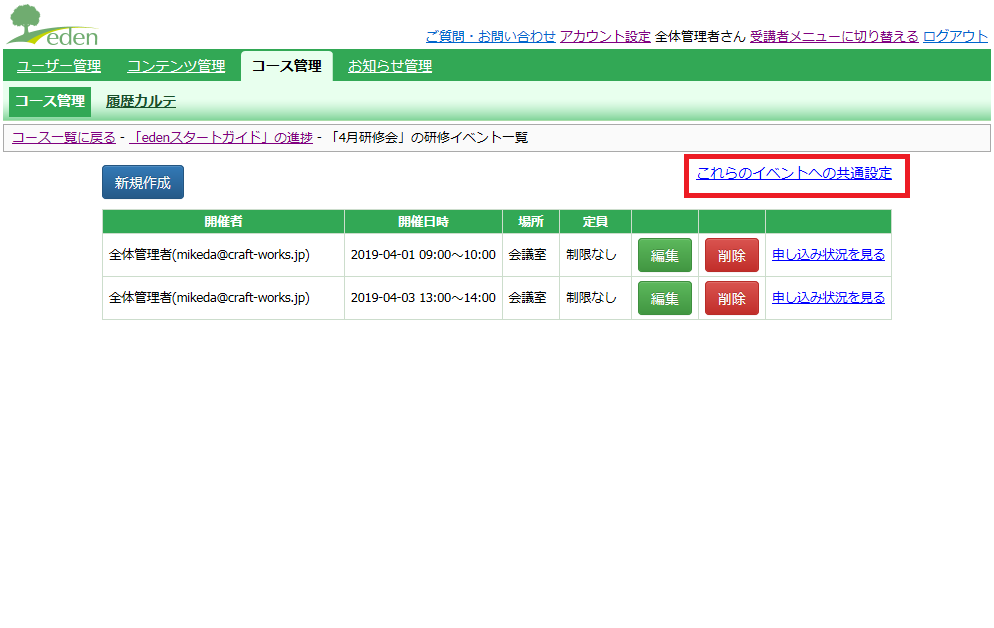Click 新規作成 button
This screenshot has height=628, width=994.
click(x=143, y=183)
